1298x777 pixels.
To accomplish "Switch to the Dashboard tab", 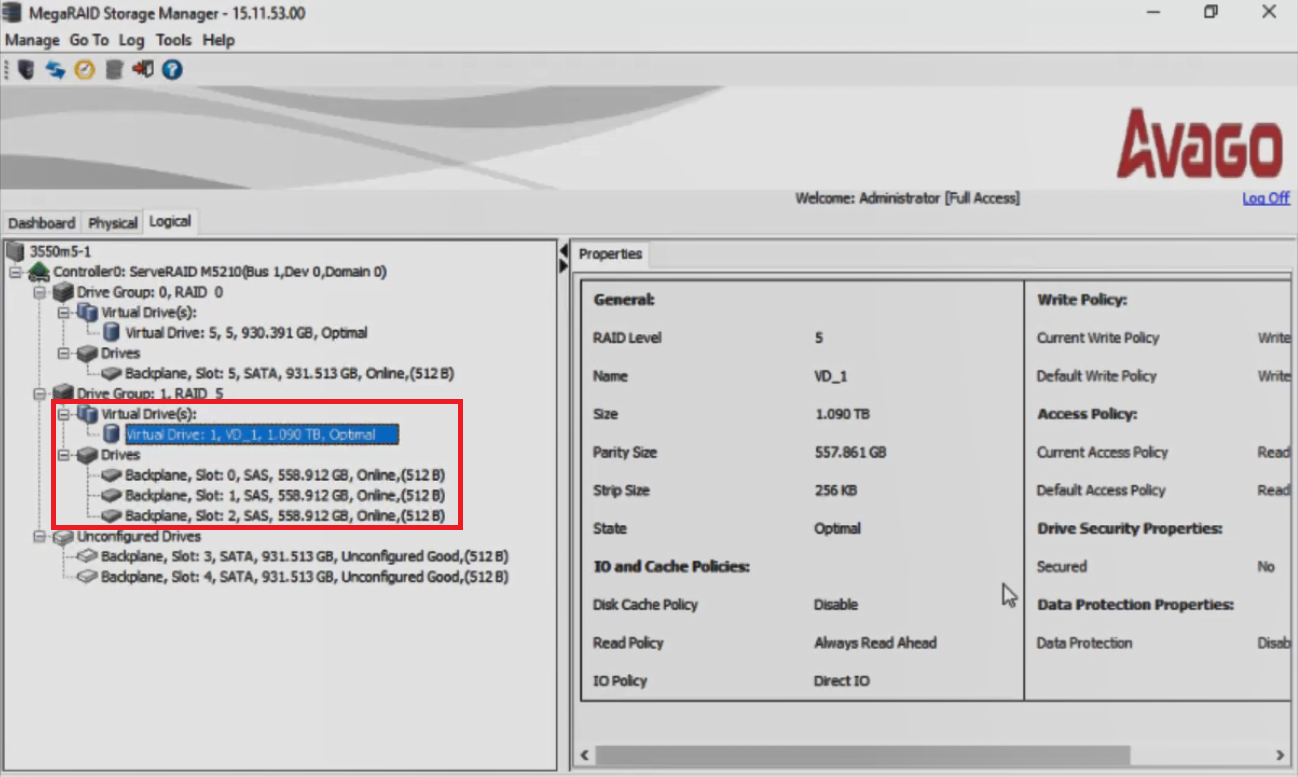I will click(x=41, y=223).
